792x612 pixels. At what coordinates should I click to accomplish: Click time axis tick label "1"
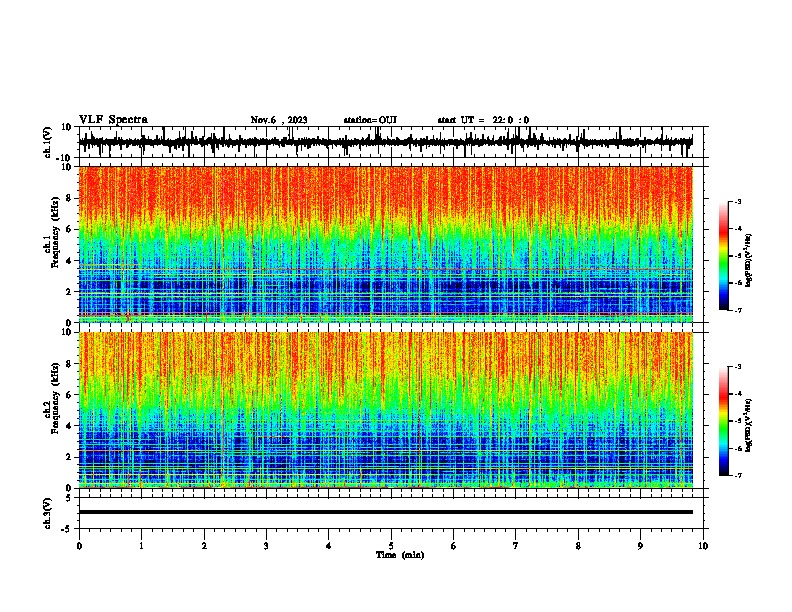pyautogui.click(x=142, y=546)
